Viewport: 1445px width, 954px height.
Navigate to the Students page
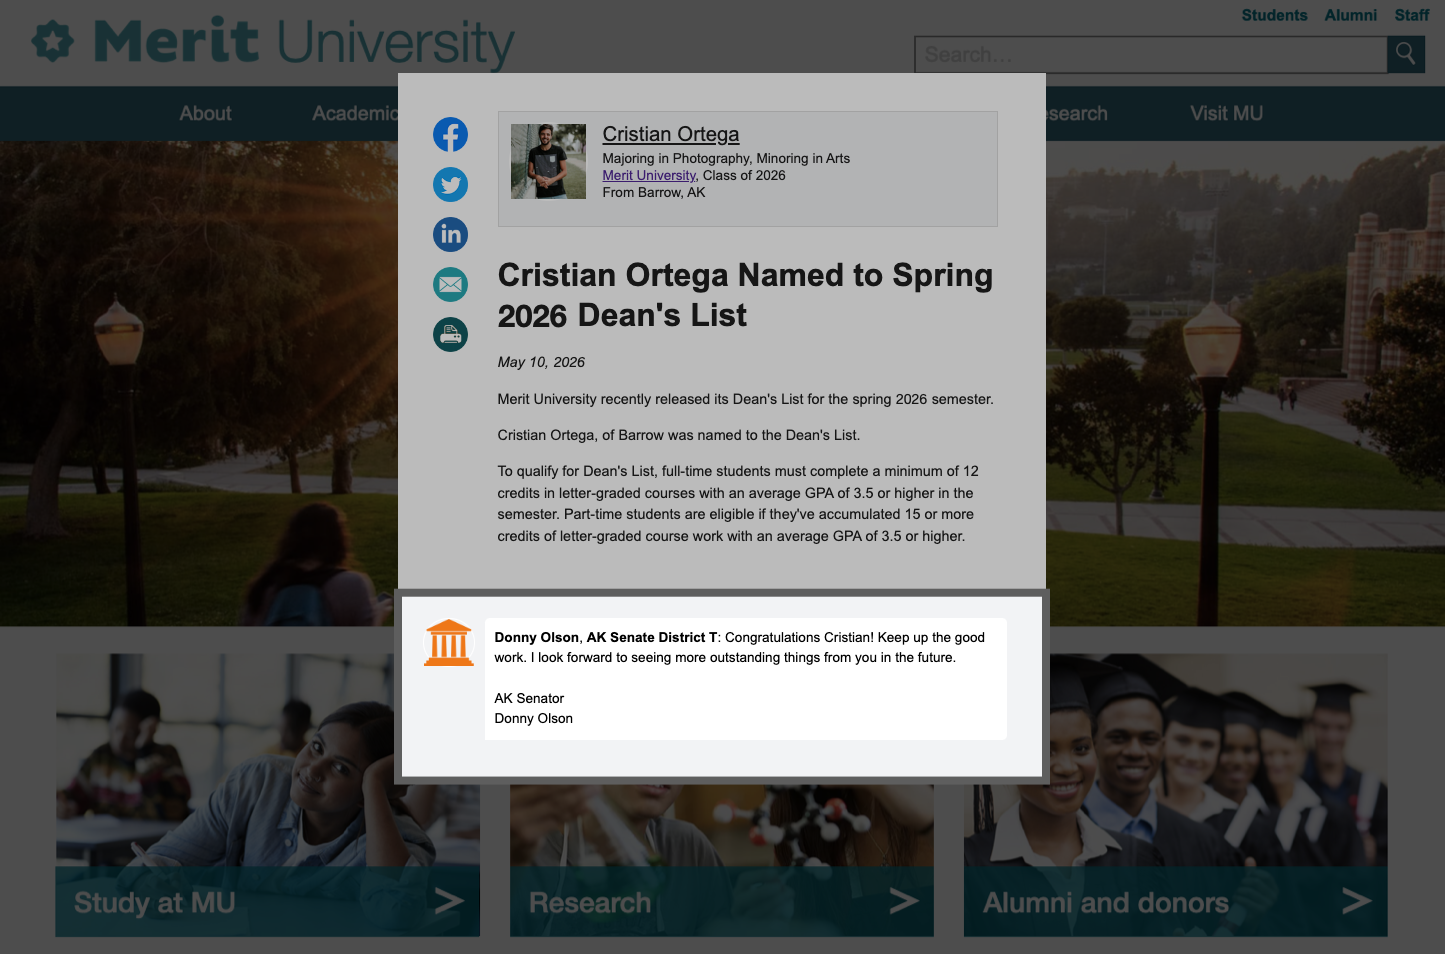pos(1274,15)
